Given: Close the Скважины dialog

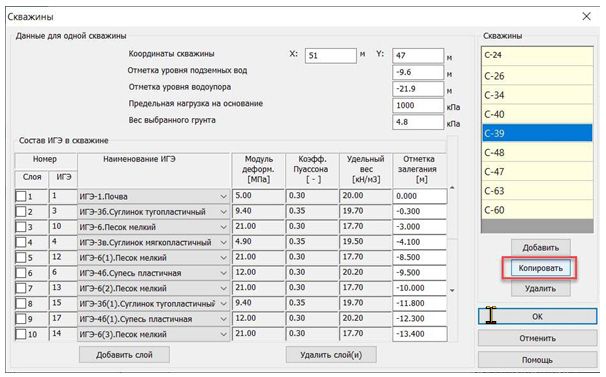Looking at the screenshot, I should click(x=586, y=16).
